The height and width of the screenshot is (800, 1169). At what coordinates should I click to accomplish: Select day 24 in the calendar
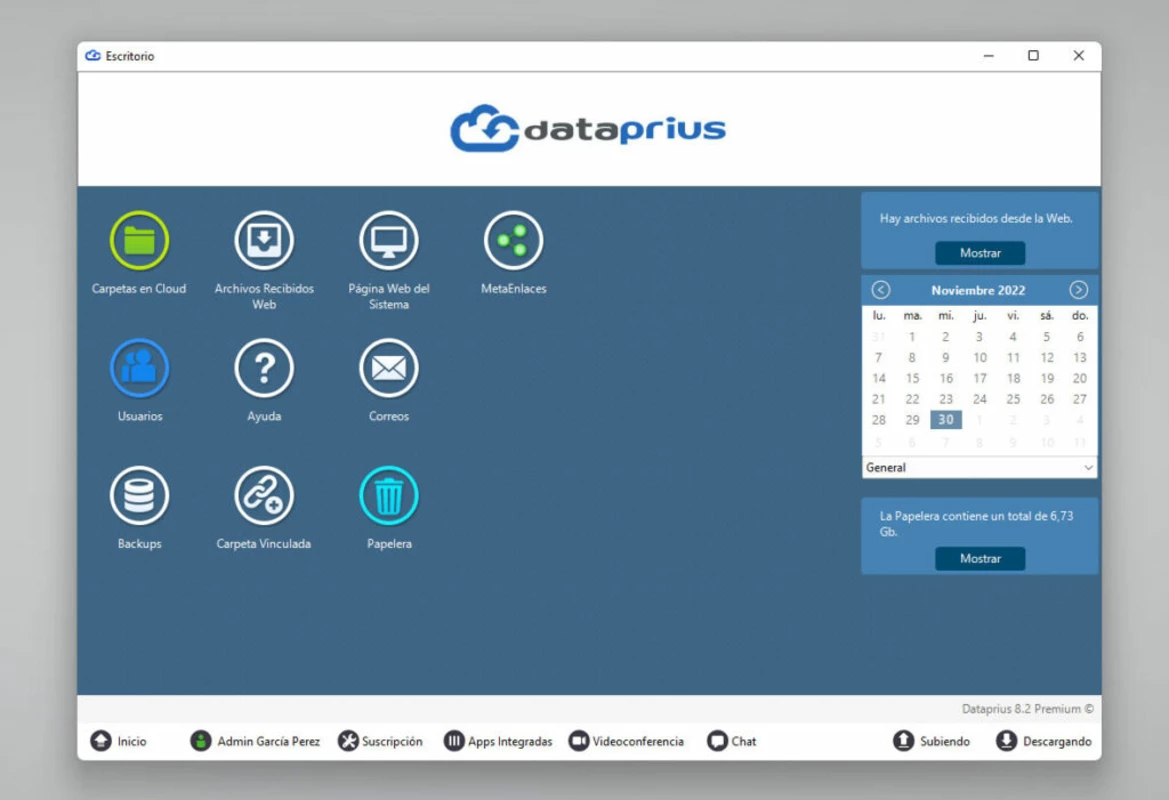point(980,399)
